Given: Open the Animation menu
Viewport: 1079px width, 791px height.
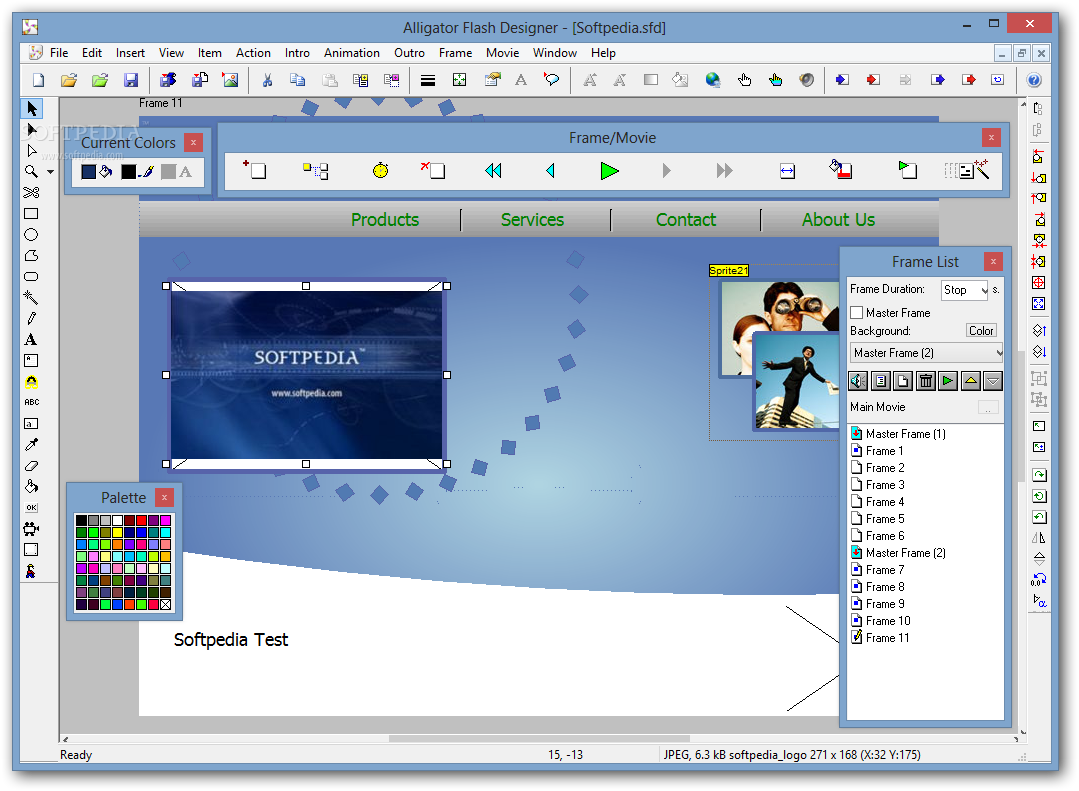Looking at the screenshot, I should [352, 53].
